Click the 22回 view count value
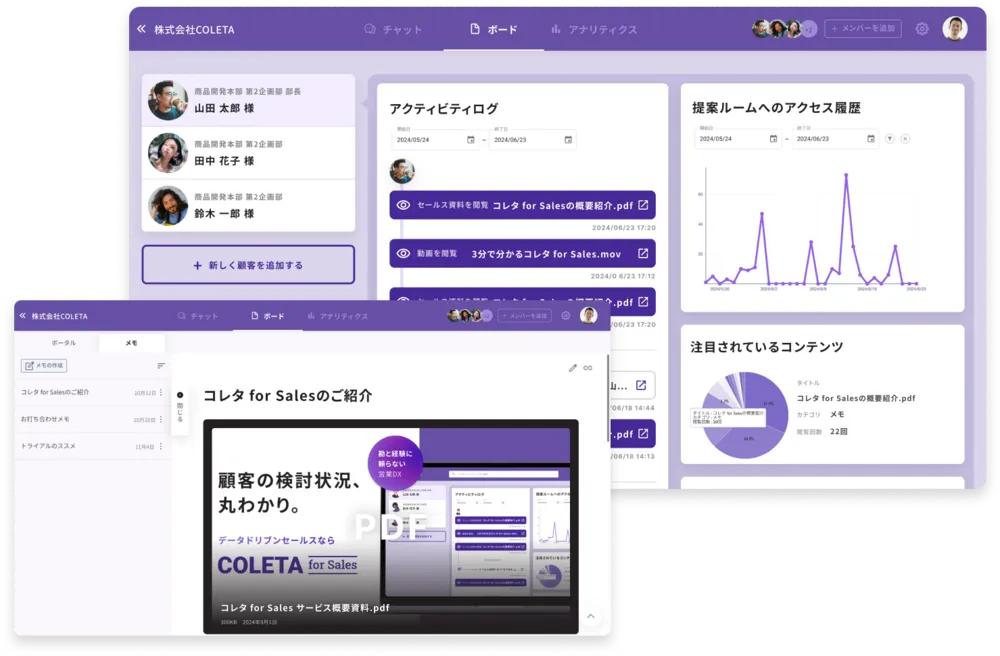1000x656 pixels. [839, 432]
